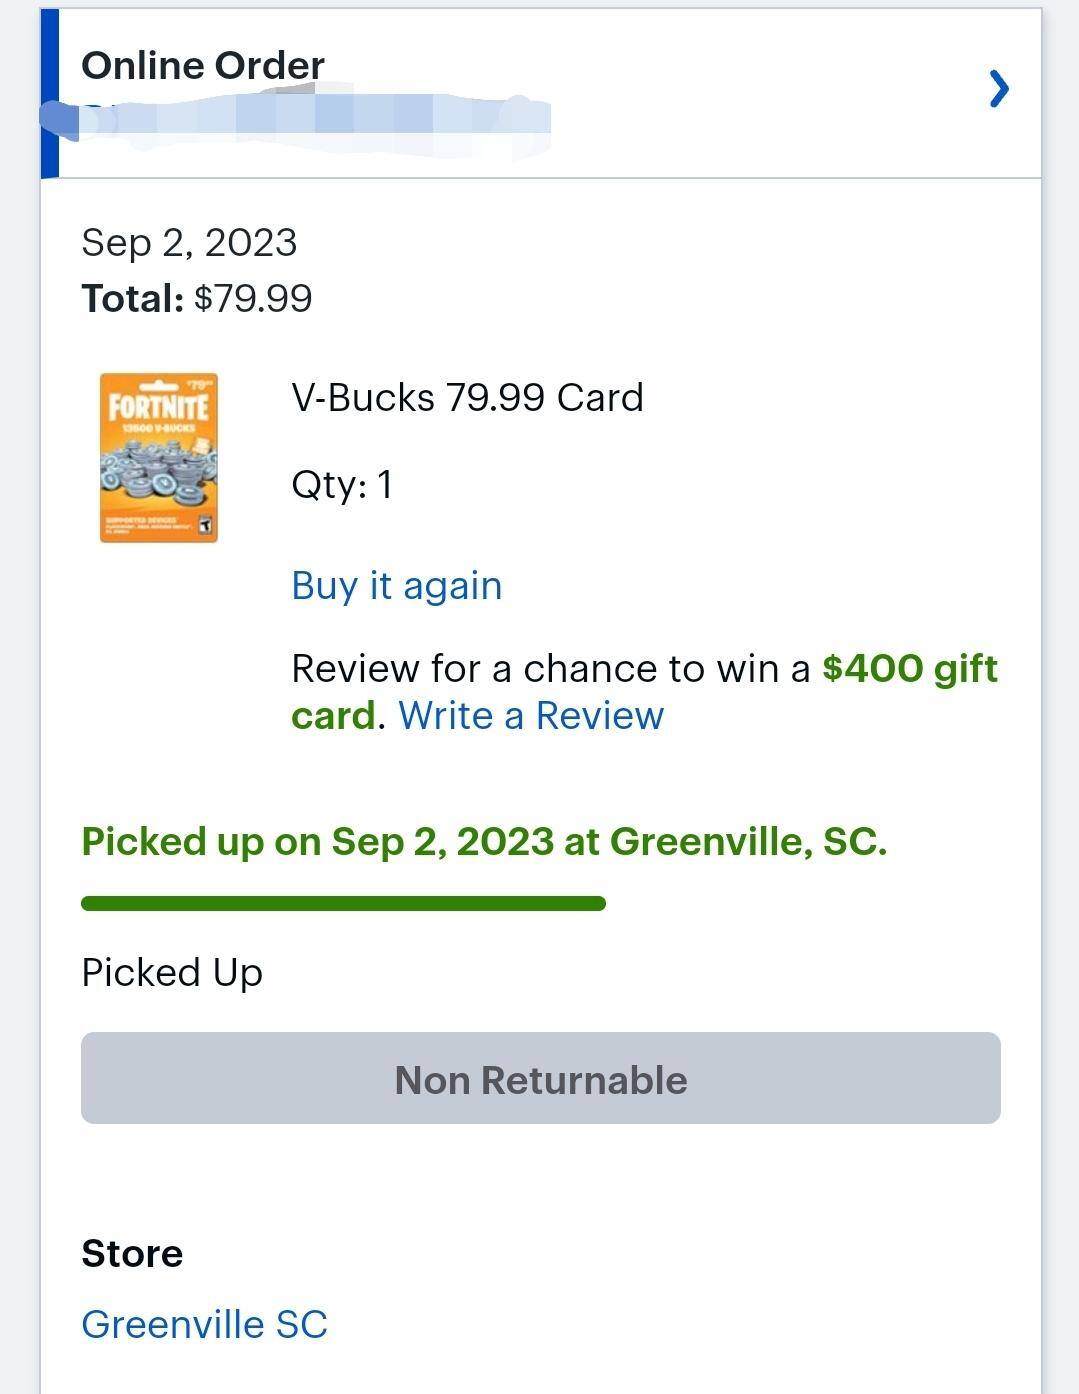Click the Store section heading
1079x1394 pixels.
coord(132,1254)
